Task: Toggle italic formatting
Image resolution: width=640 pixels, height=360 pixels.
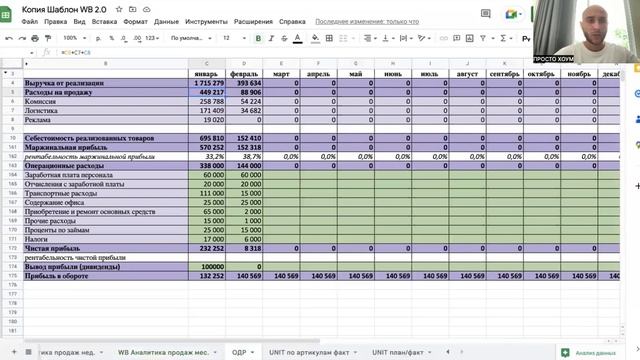Action: coord(271,38)
